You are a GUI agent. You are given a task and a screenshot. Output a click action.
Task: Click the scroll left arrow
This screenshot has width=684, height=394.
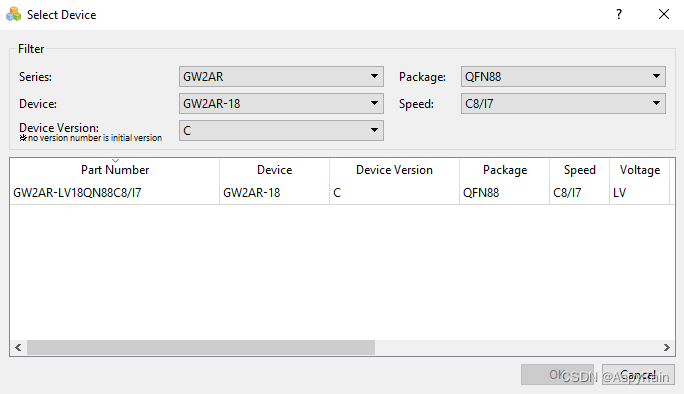pyautogui.click(x=18, y=347)
